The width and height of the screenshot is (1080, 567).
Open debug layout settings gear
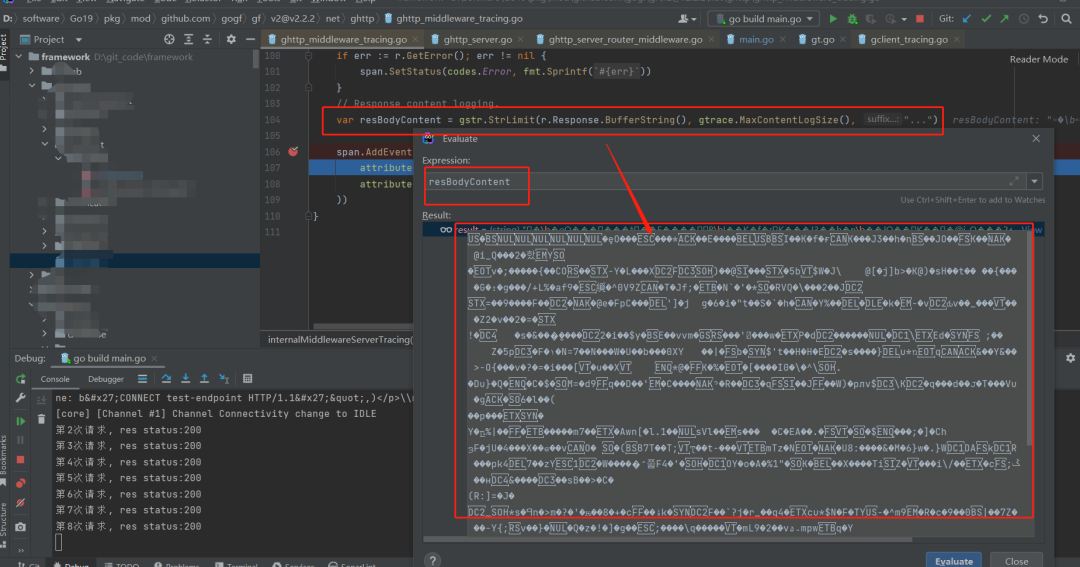pyautogui.click(x=1070, y=358)
